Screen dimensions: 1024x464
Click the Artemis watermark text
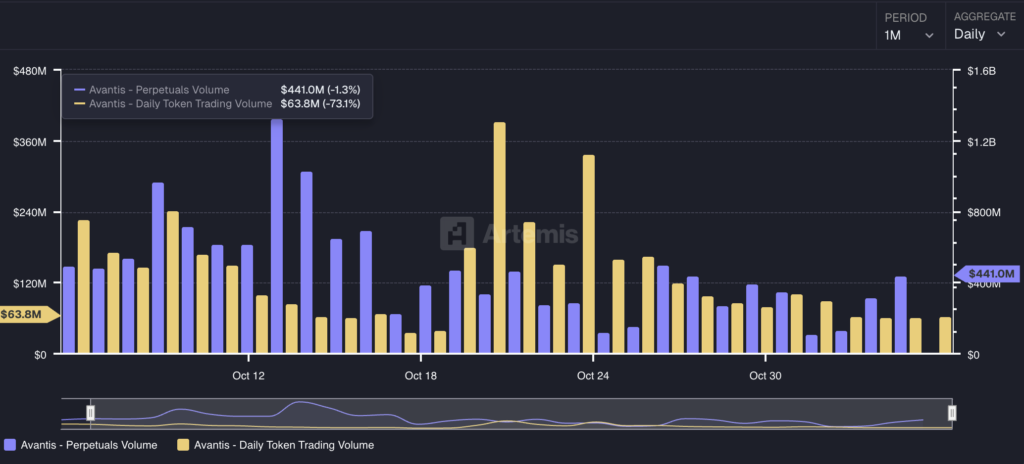point(530,234)
